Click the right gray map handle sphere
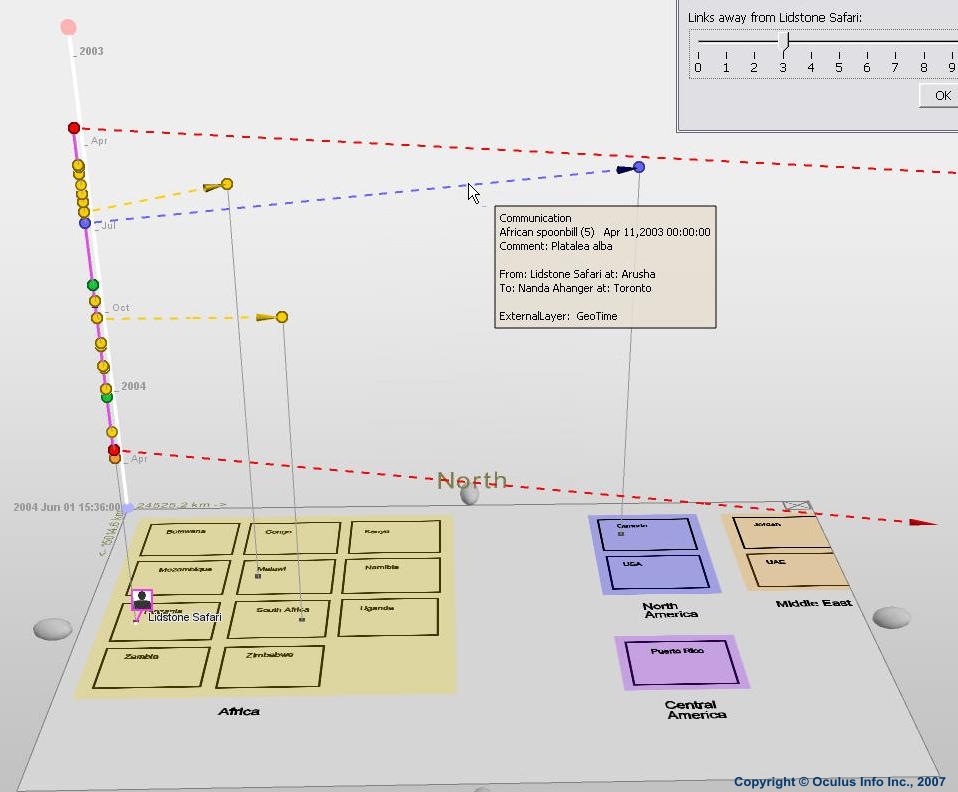Image resolution: width=958 pixels, height=792 pixels. [x=890, y=618]
